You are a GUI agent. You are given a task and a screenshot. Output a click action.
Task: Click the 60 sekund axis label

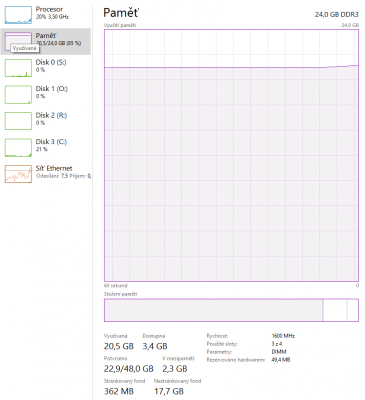pyautogui.click(x=115, y=286)
